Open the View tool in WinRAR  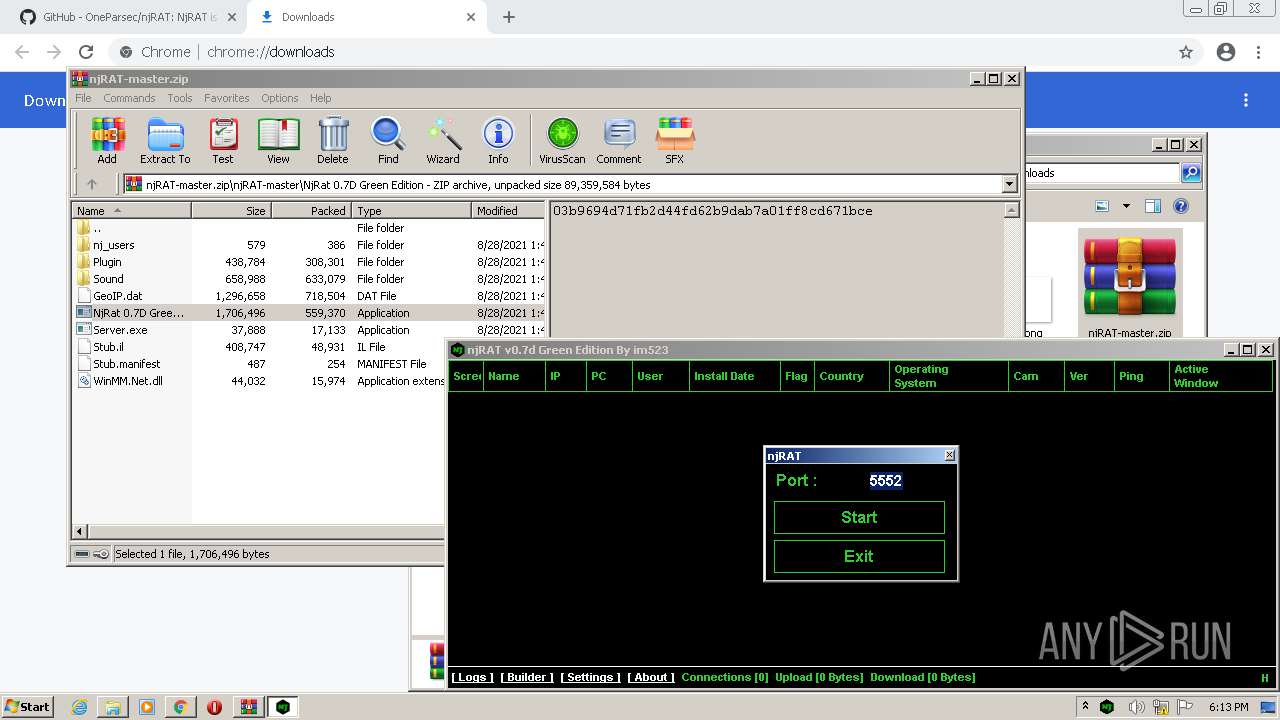coord(278,140)
